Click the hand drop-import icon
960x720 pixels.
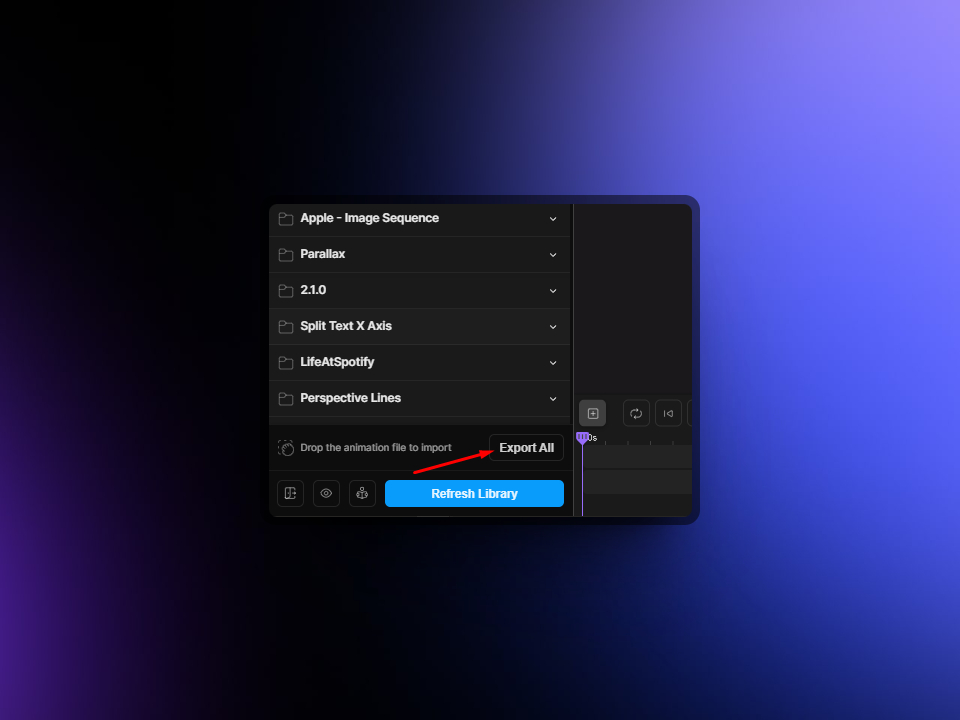tap(286, 448)
